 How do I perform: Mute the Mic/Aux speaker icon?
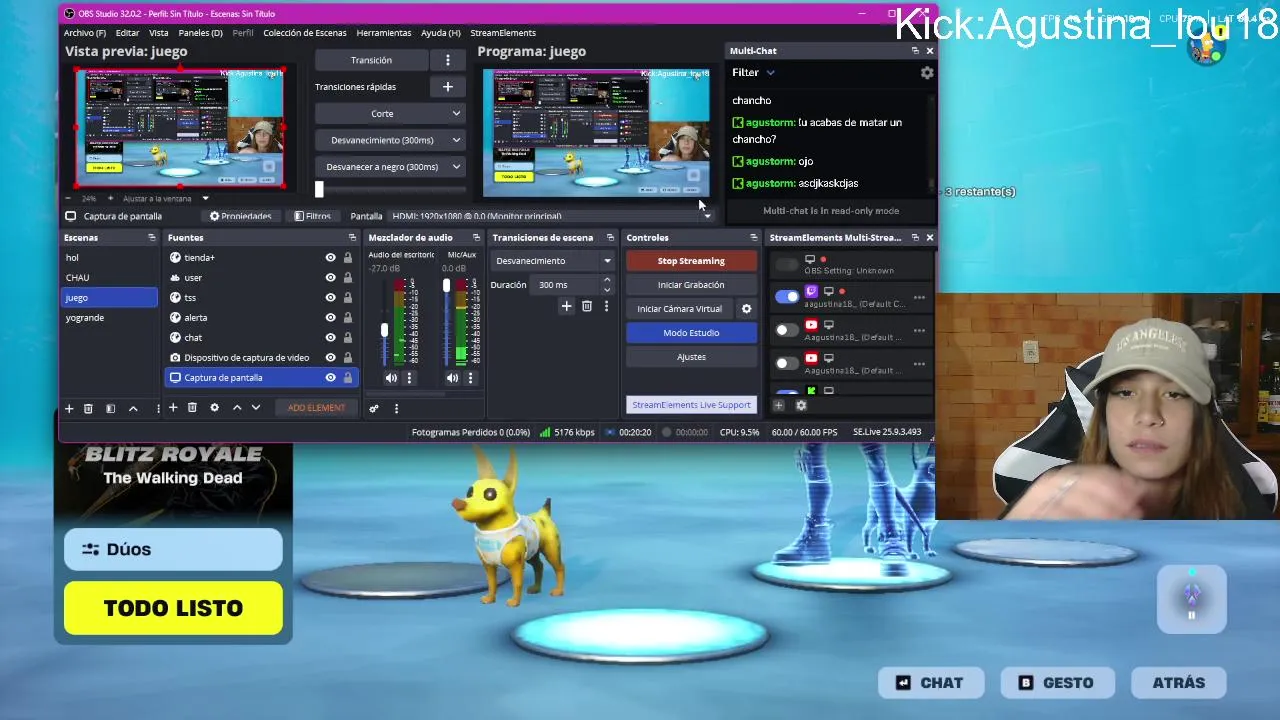(452, 378)
